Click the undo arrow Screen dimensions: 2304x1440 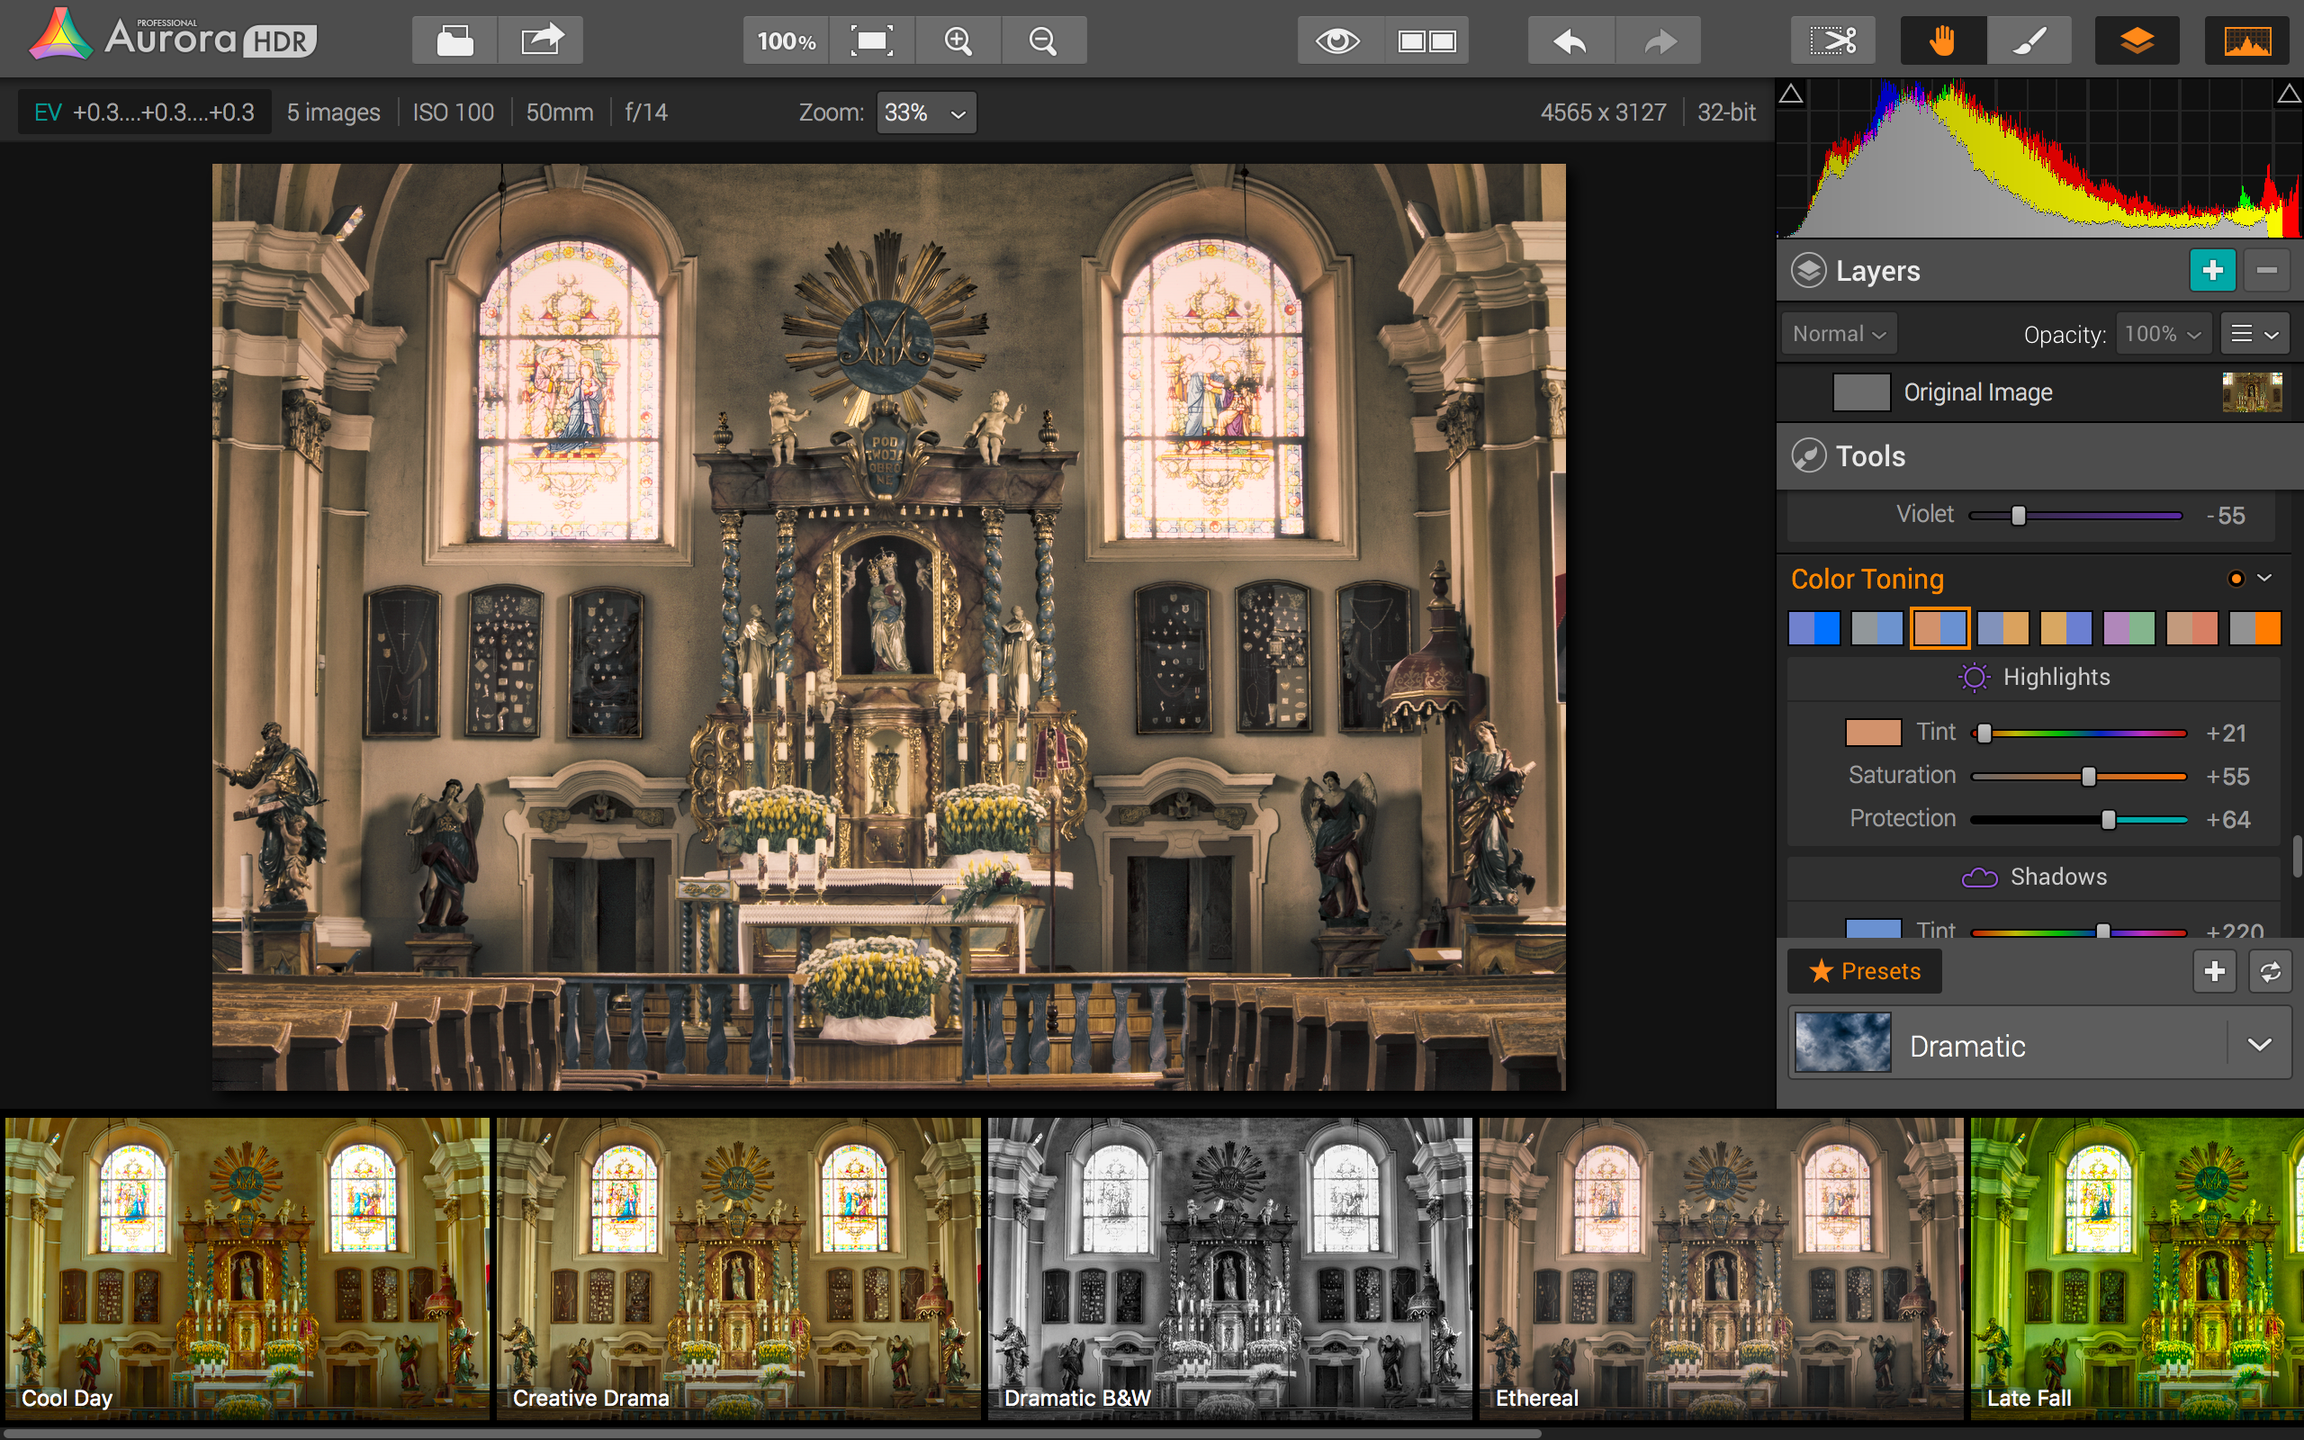click(x=1570, y=41)
